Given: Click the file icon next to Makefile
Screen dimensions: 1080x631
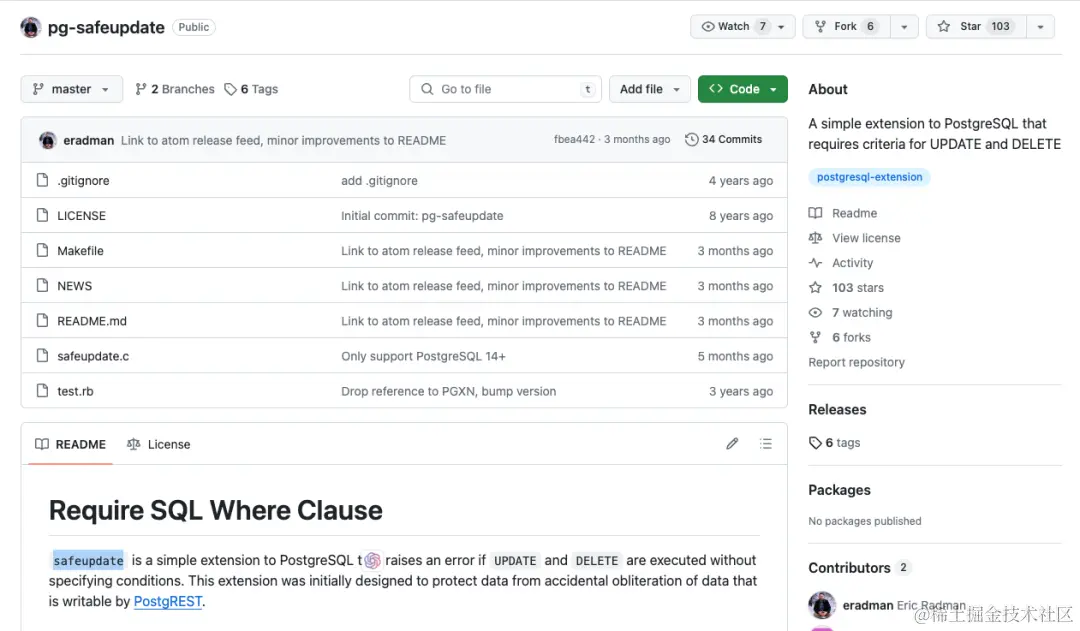Looking at the screenshot, I should tap(42, 250).
